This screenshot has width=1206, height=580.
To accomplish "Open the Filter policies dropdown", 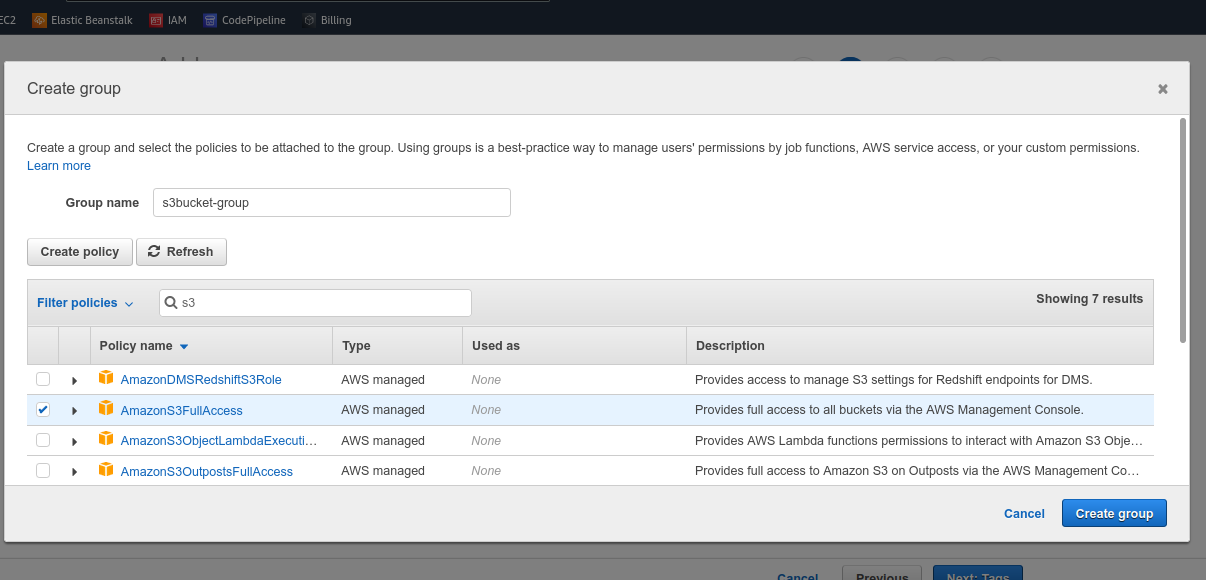I will [85, 303].
